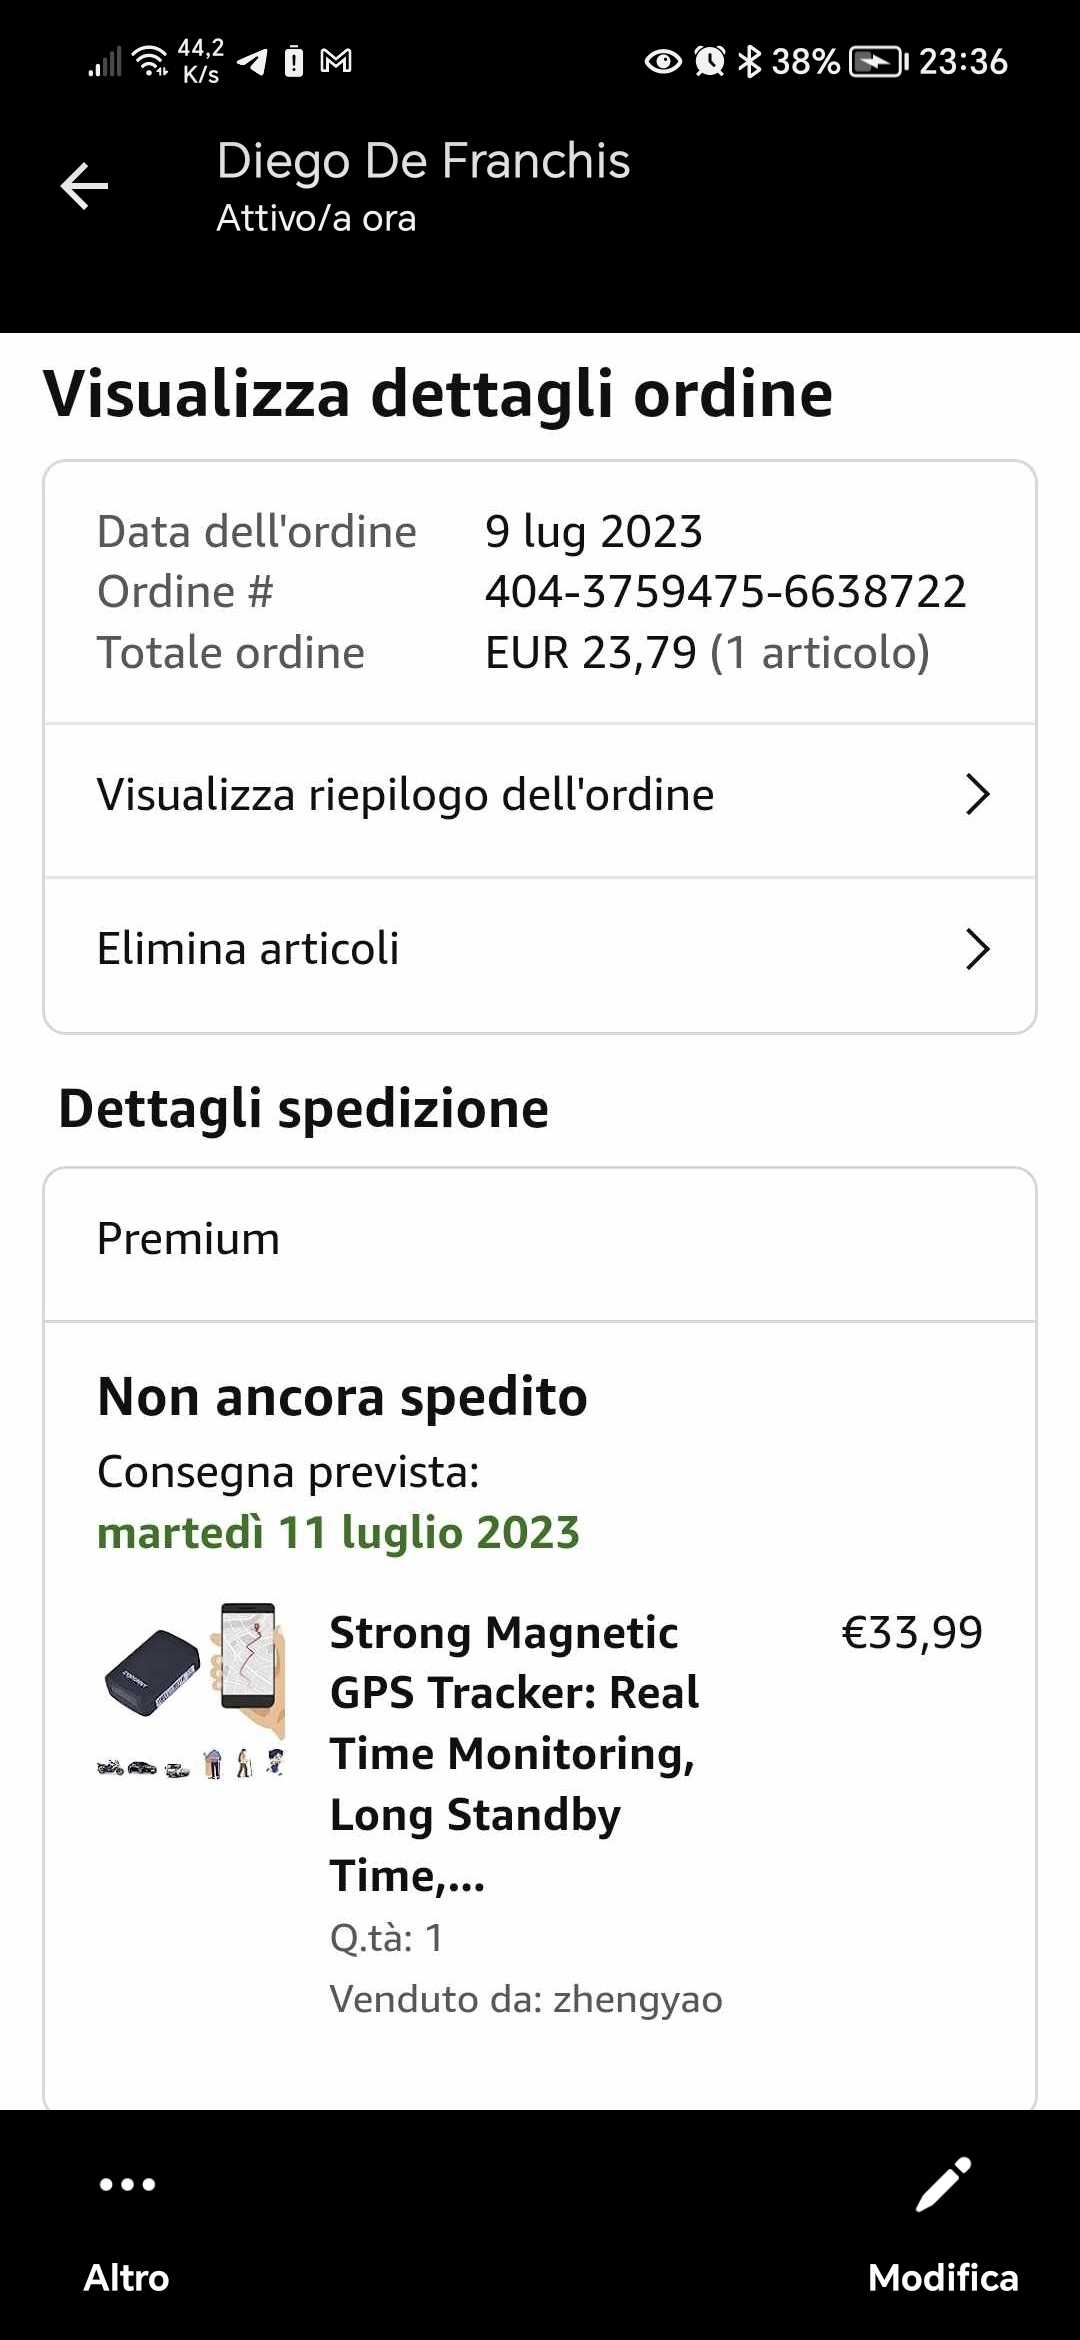
Task: Expand Visualizza riepilogo dell'ordine chevron
Action: click(x=977, y=795)
